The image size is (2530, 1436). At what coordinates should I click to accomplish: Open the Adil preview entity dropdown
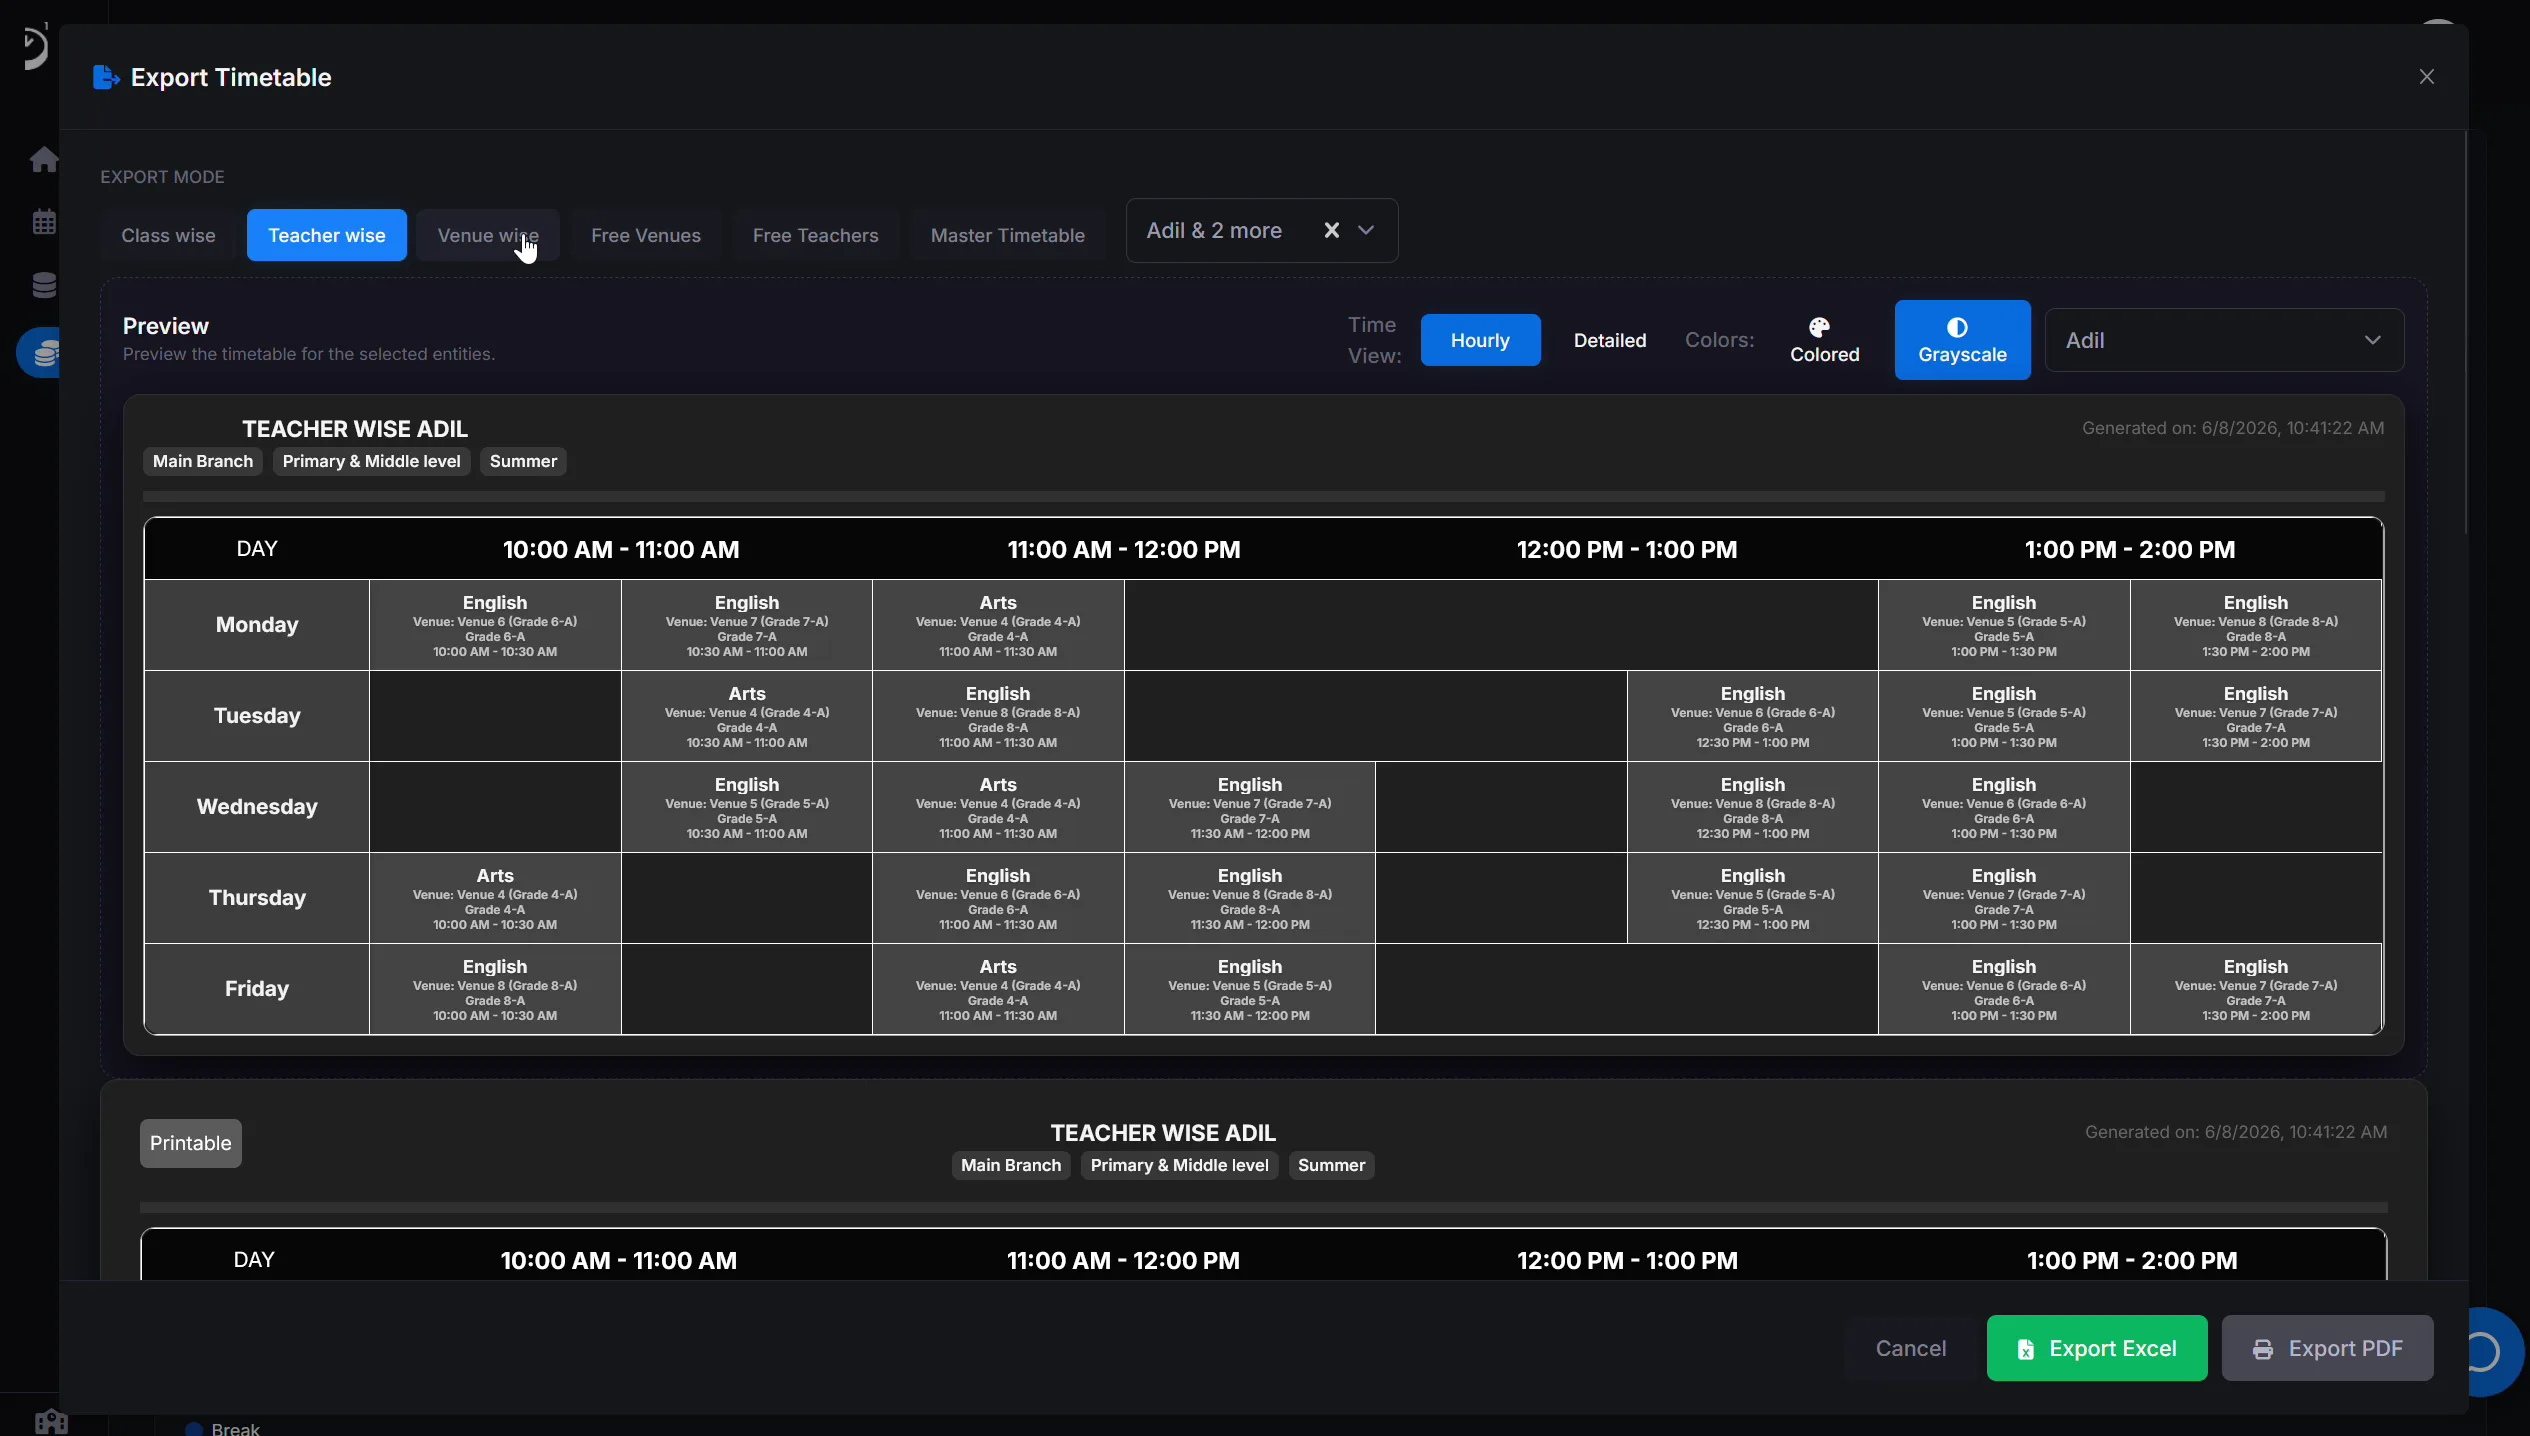click(2224, 340)
